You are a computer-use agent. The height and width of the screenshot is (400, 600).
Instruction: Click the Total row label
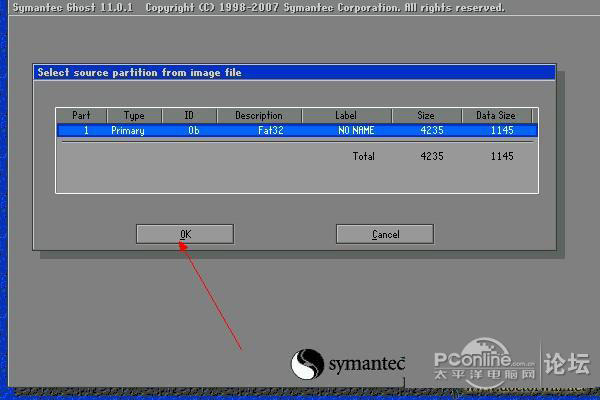363,156
